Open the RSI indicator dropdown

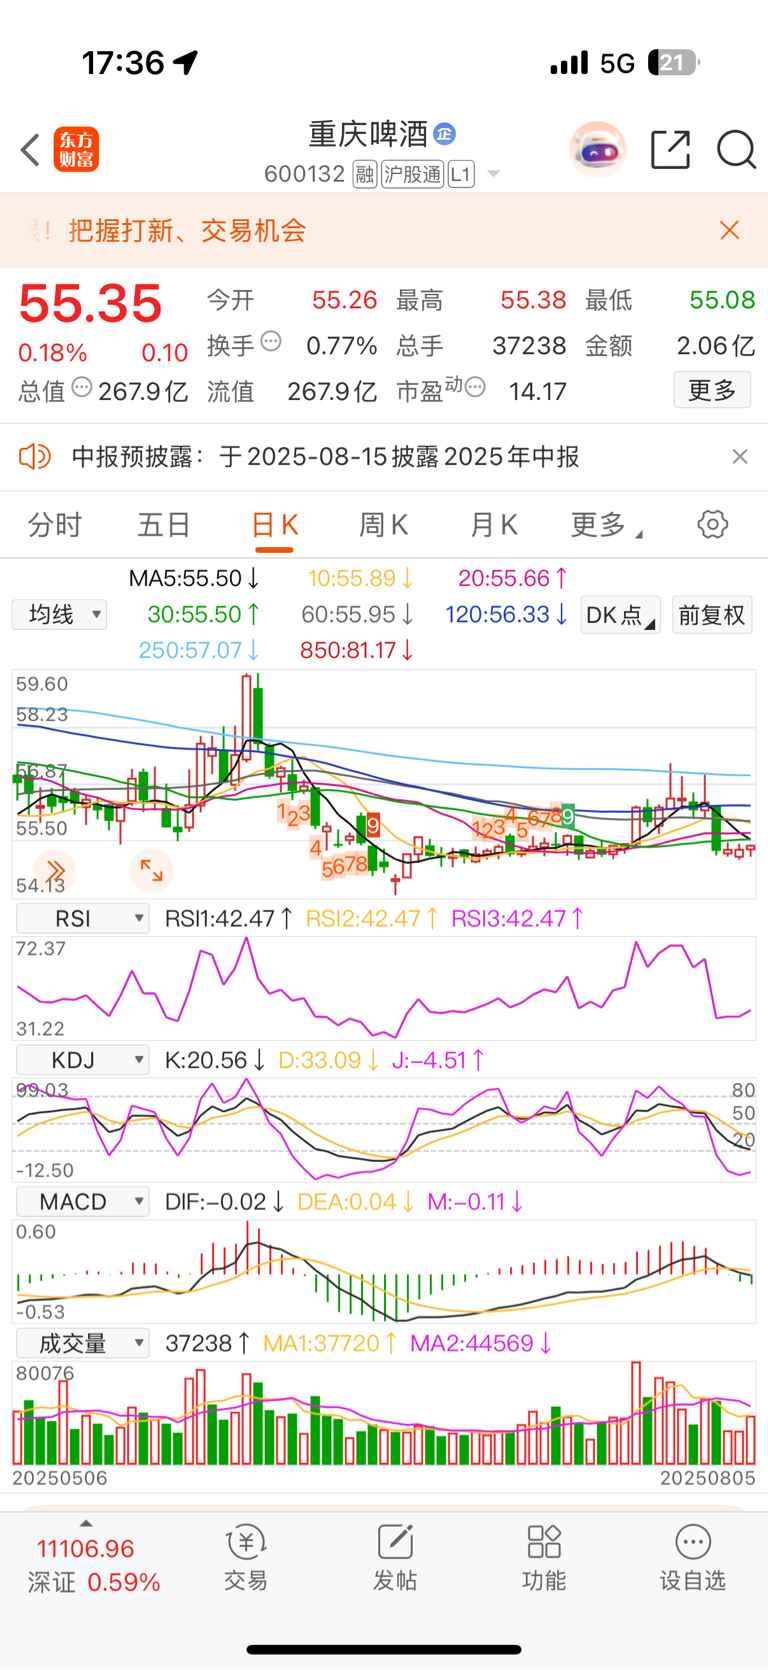point(82,918)
